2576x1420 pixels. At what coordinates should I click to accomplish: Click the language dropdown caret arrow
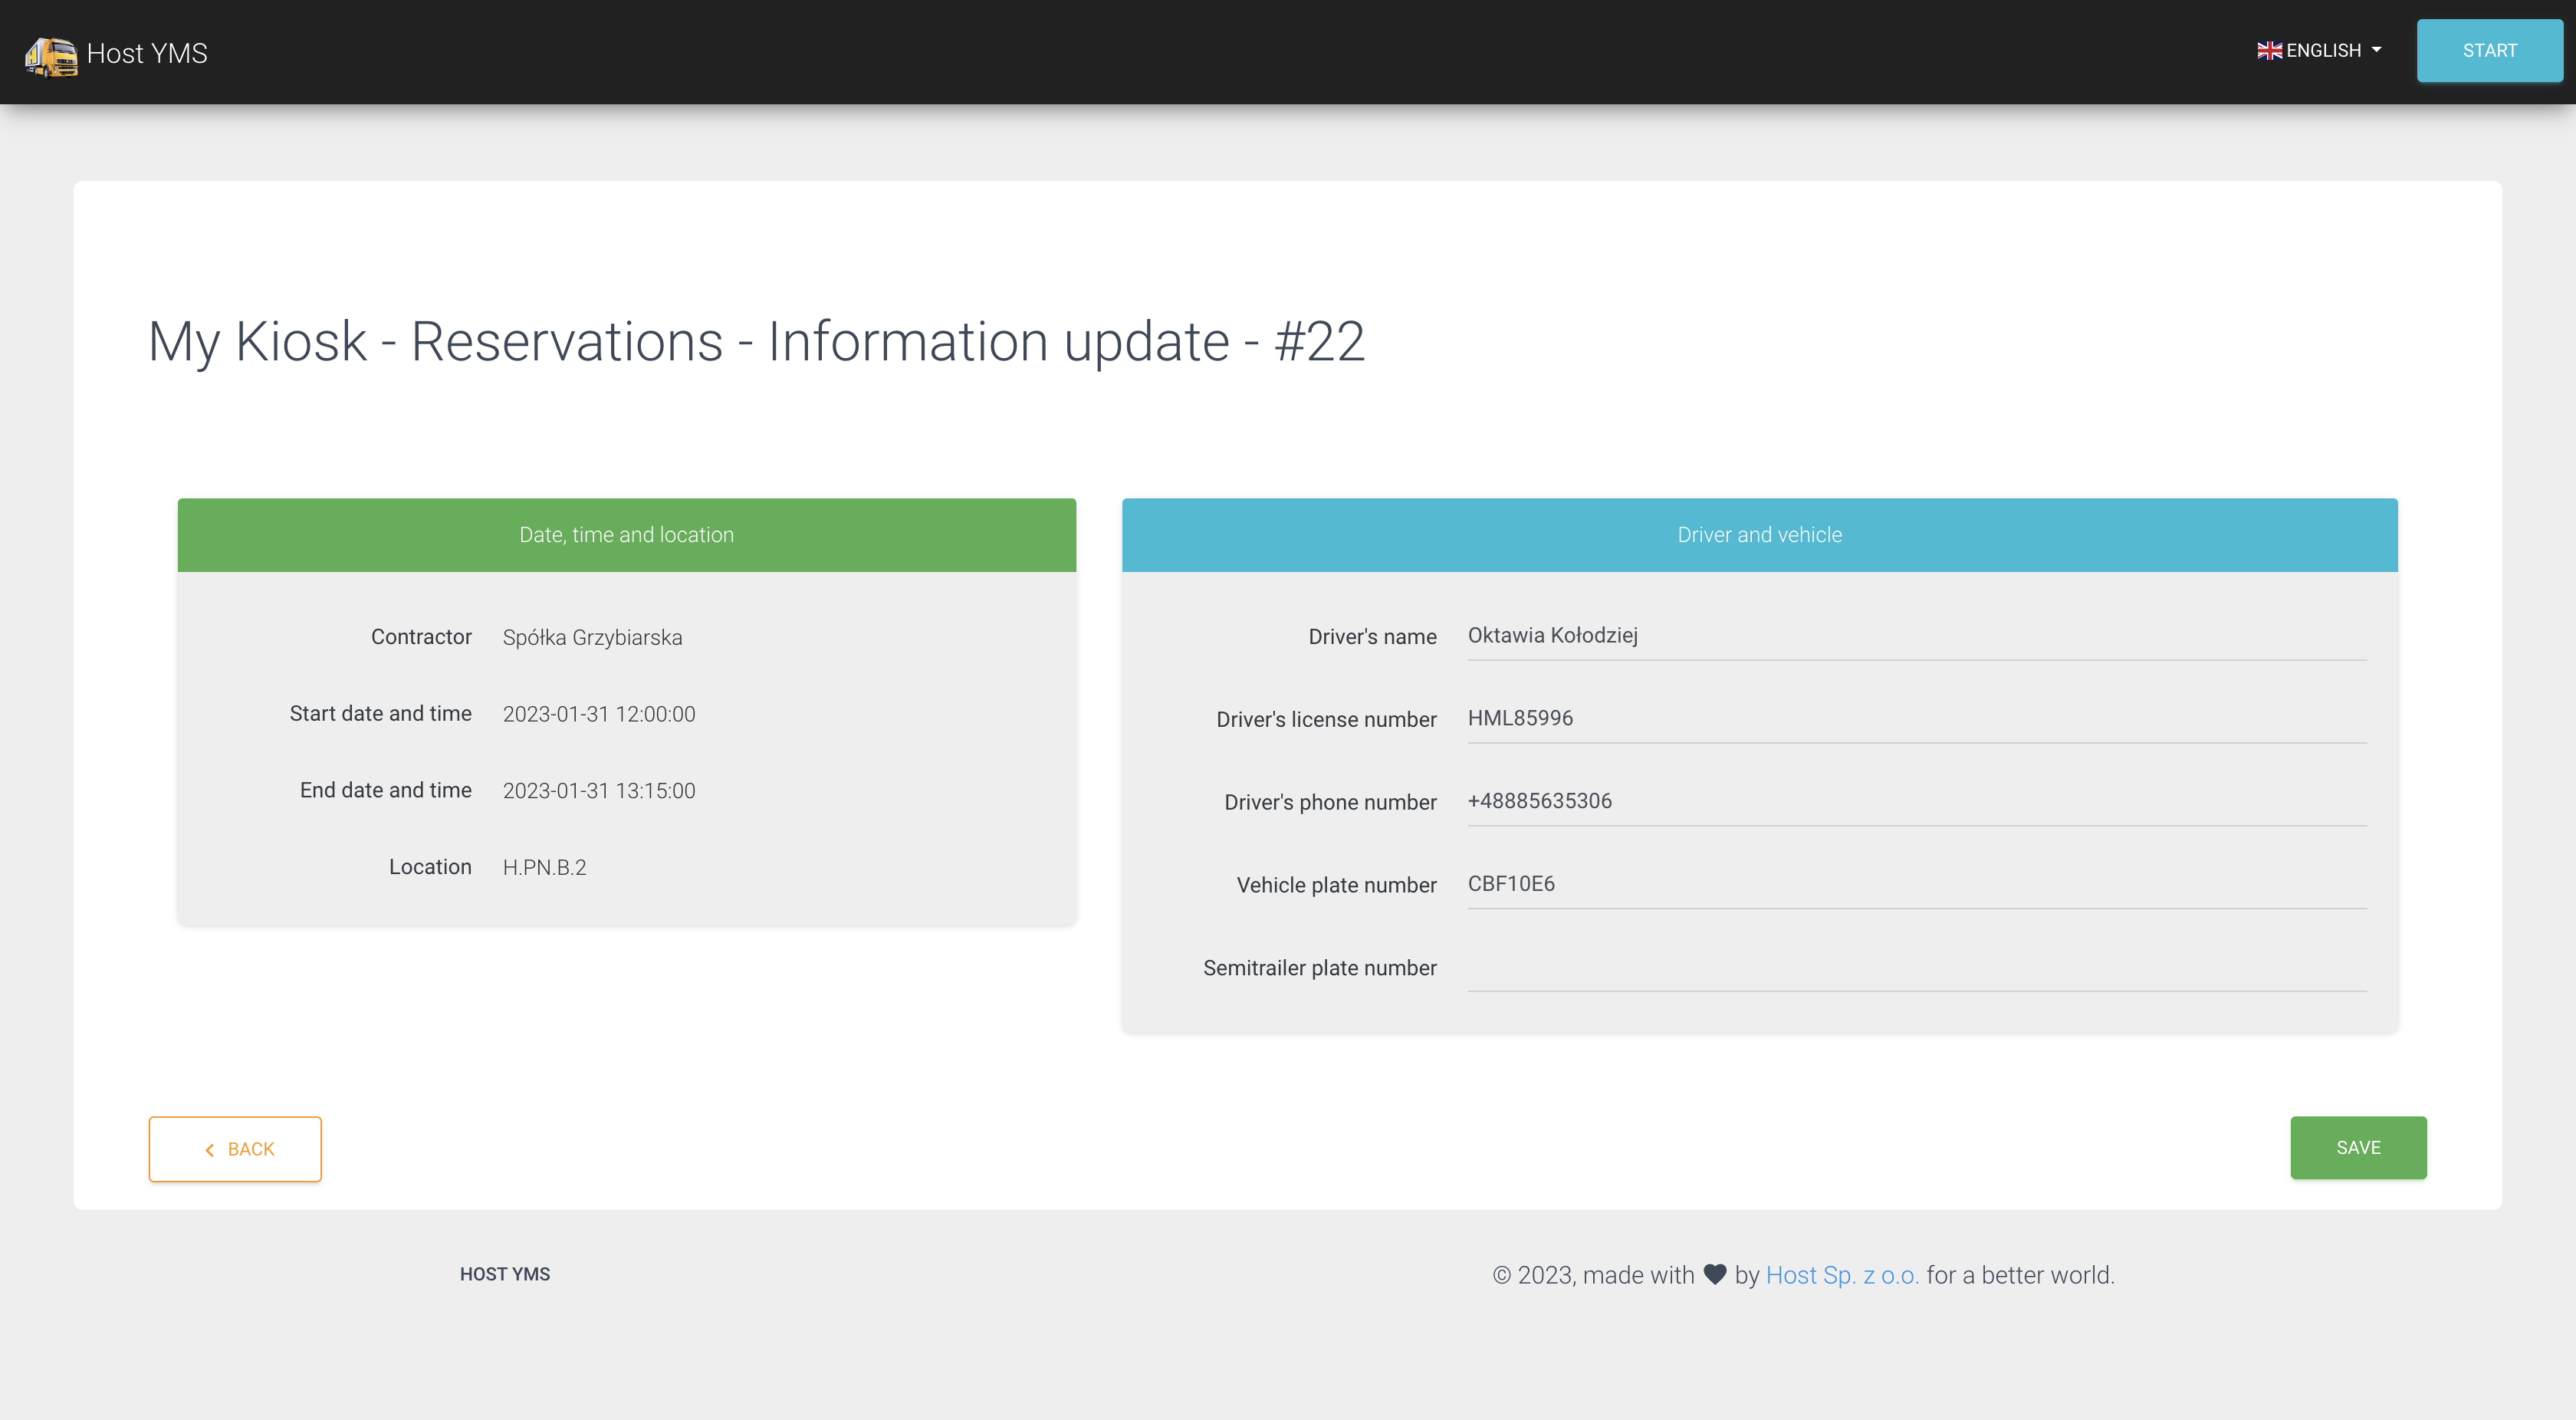point(2377,50)
